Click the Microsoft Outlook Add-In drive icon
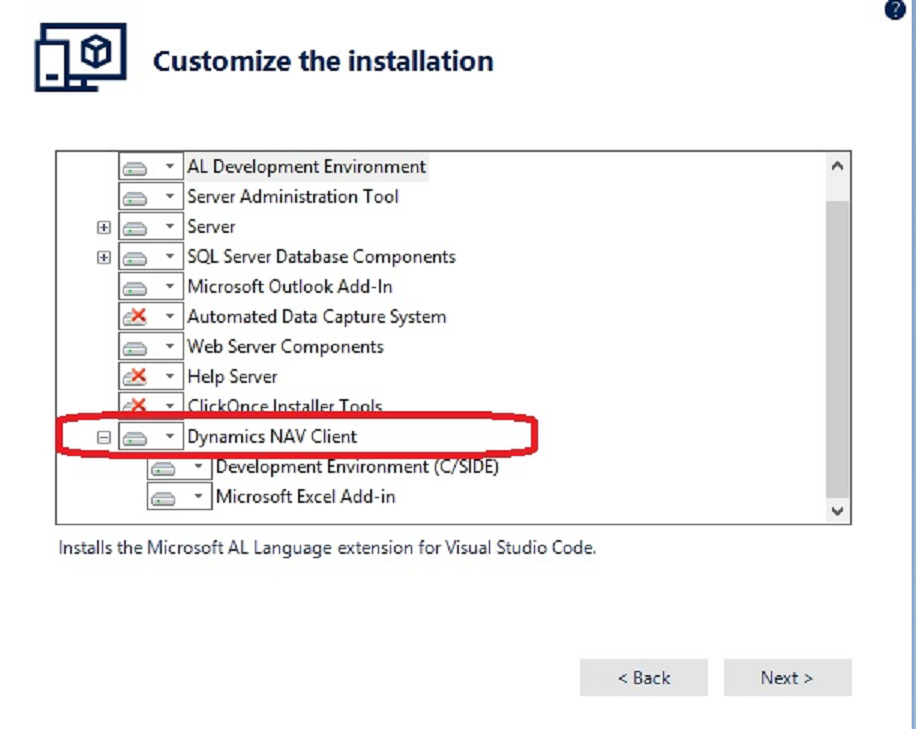Screen dimensions: 916x729 click(x=135, y=287)
